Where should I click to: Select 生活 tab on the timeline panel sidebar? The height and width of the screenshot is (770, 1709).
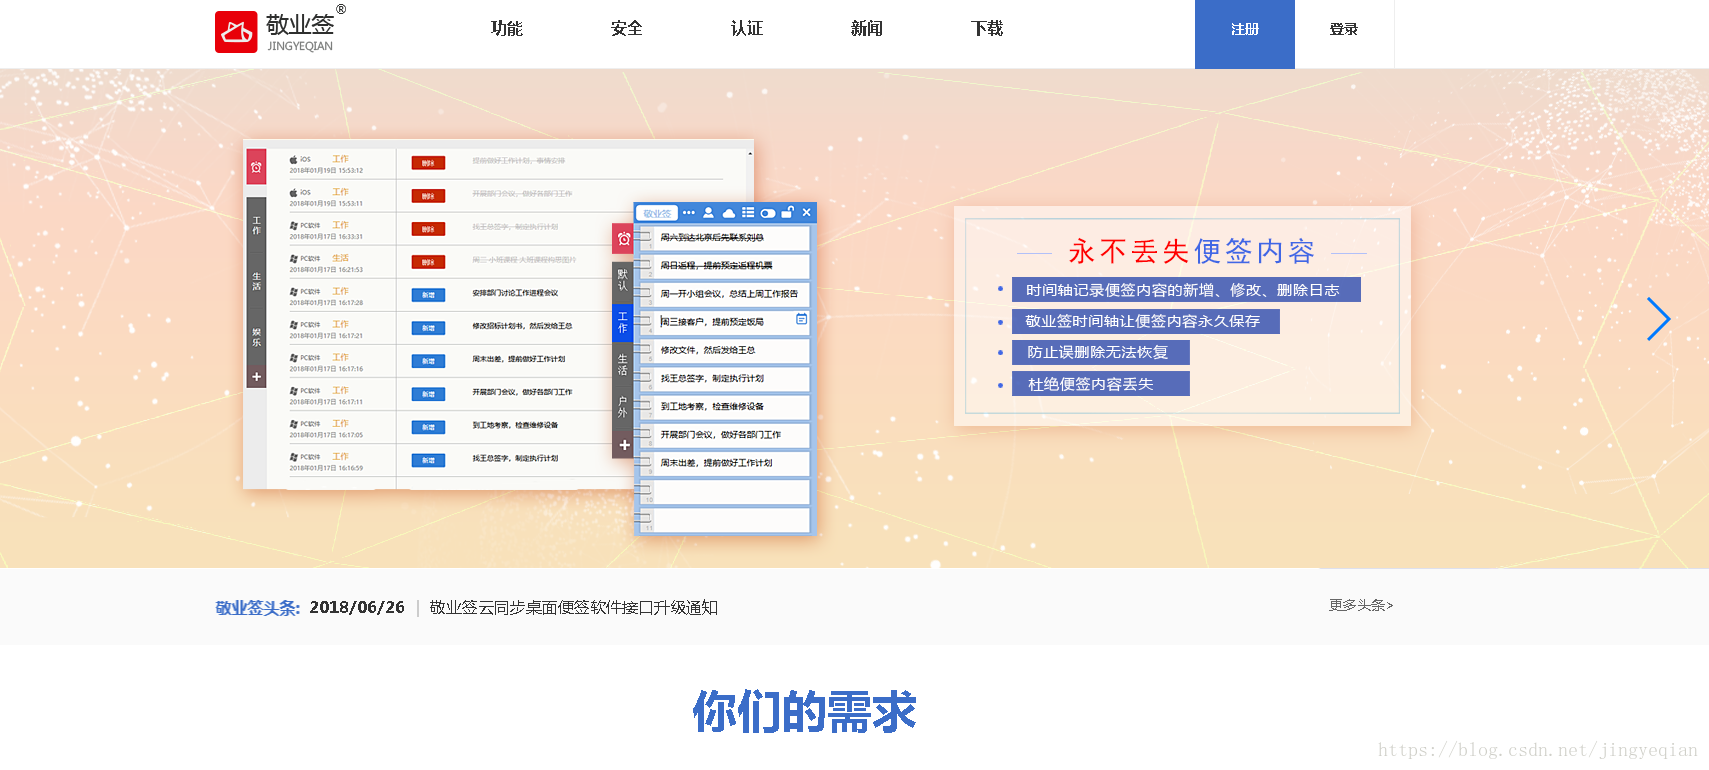coord(256,281)
